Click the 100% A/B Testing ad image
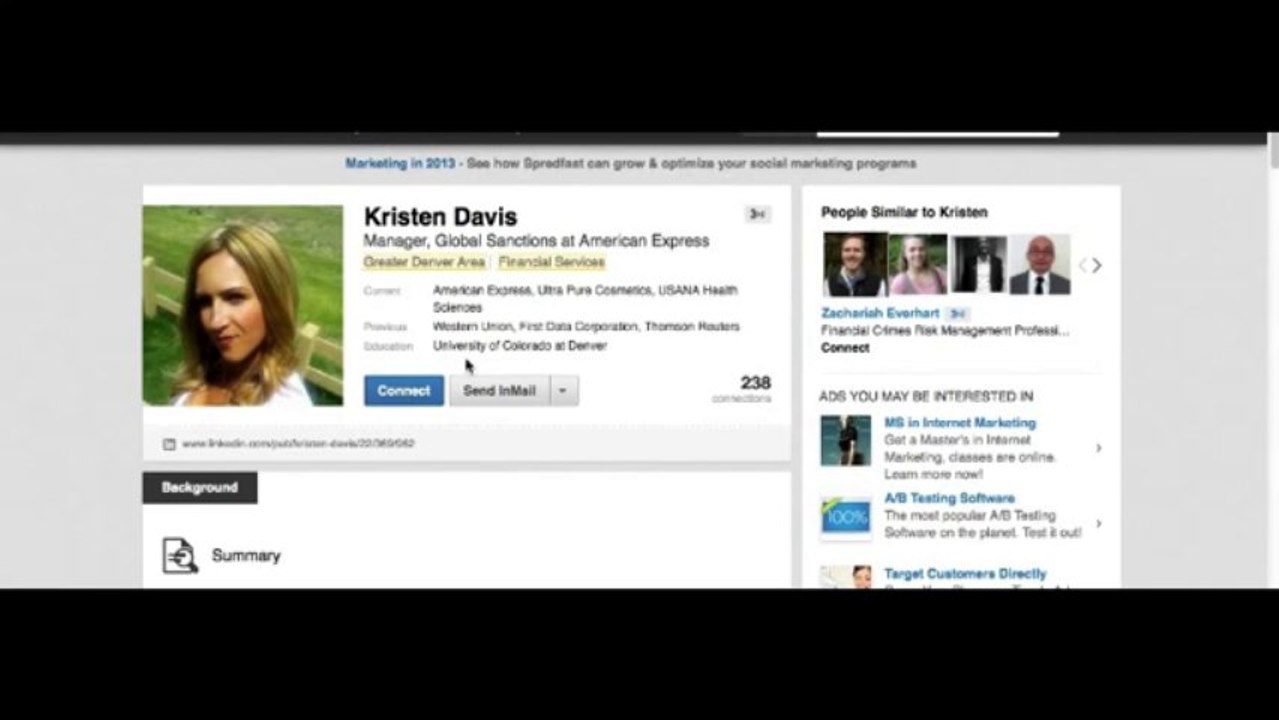The width and height of the screenshot is (1279, 720). [846, 517]
